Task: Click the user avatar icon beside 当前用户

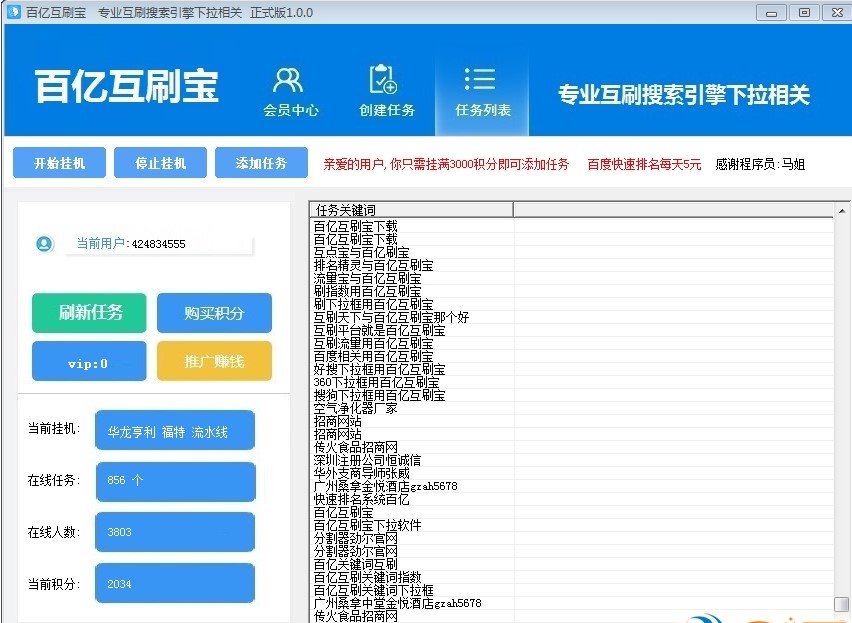Action: click(x=45, y=244)
